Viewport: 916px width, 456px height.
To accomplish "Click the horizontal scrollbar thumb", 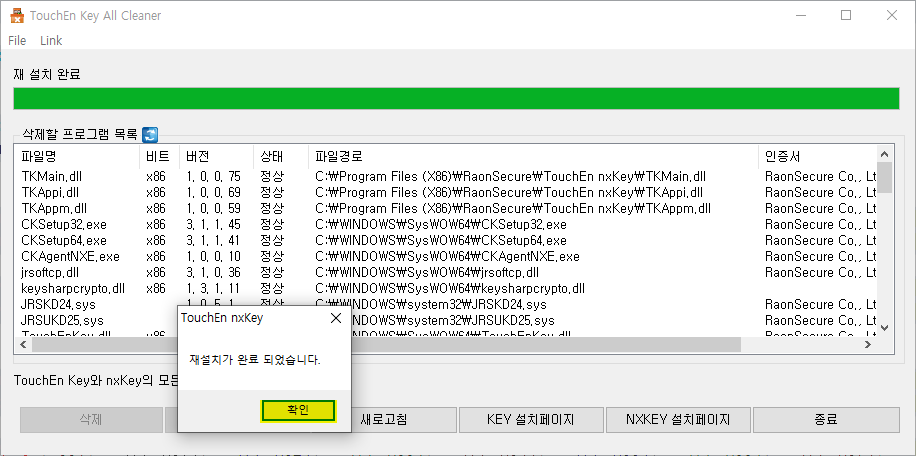I will point(386,345).
